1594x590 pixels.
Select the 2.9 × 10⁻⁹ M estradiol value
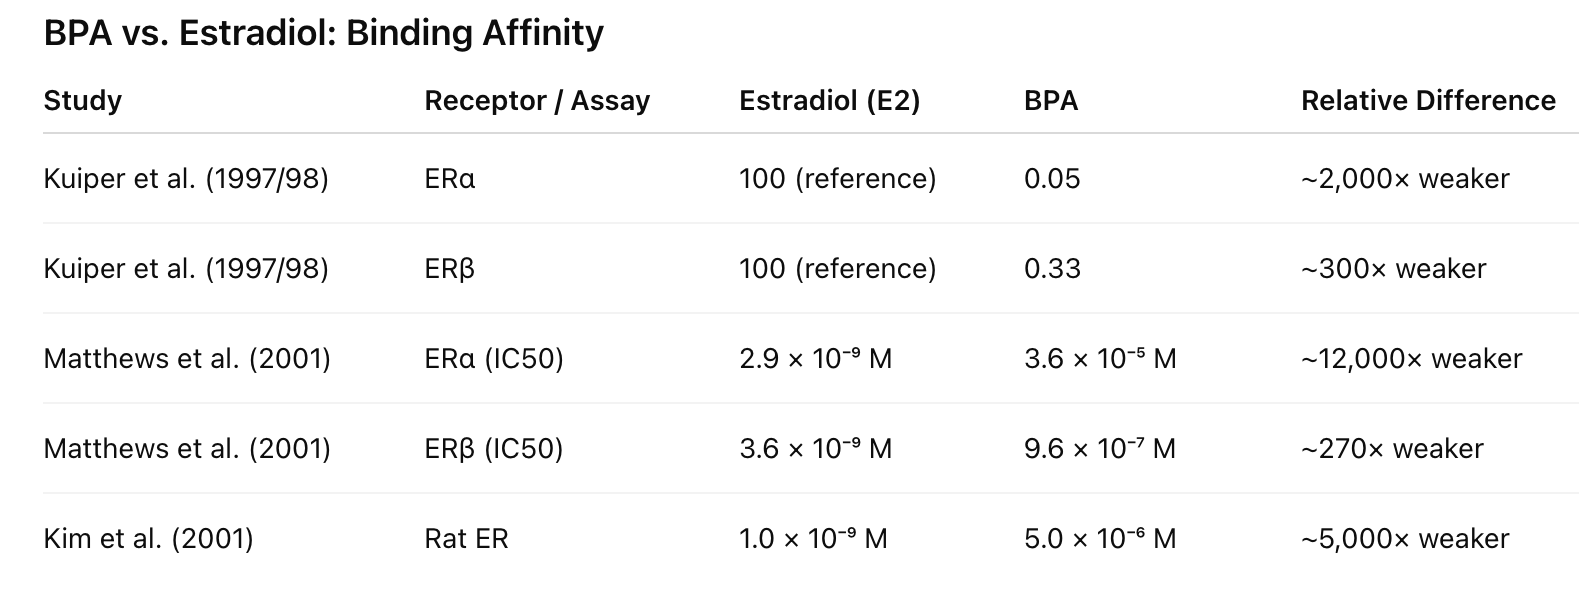click(815, 359)
